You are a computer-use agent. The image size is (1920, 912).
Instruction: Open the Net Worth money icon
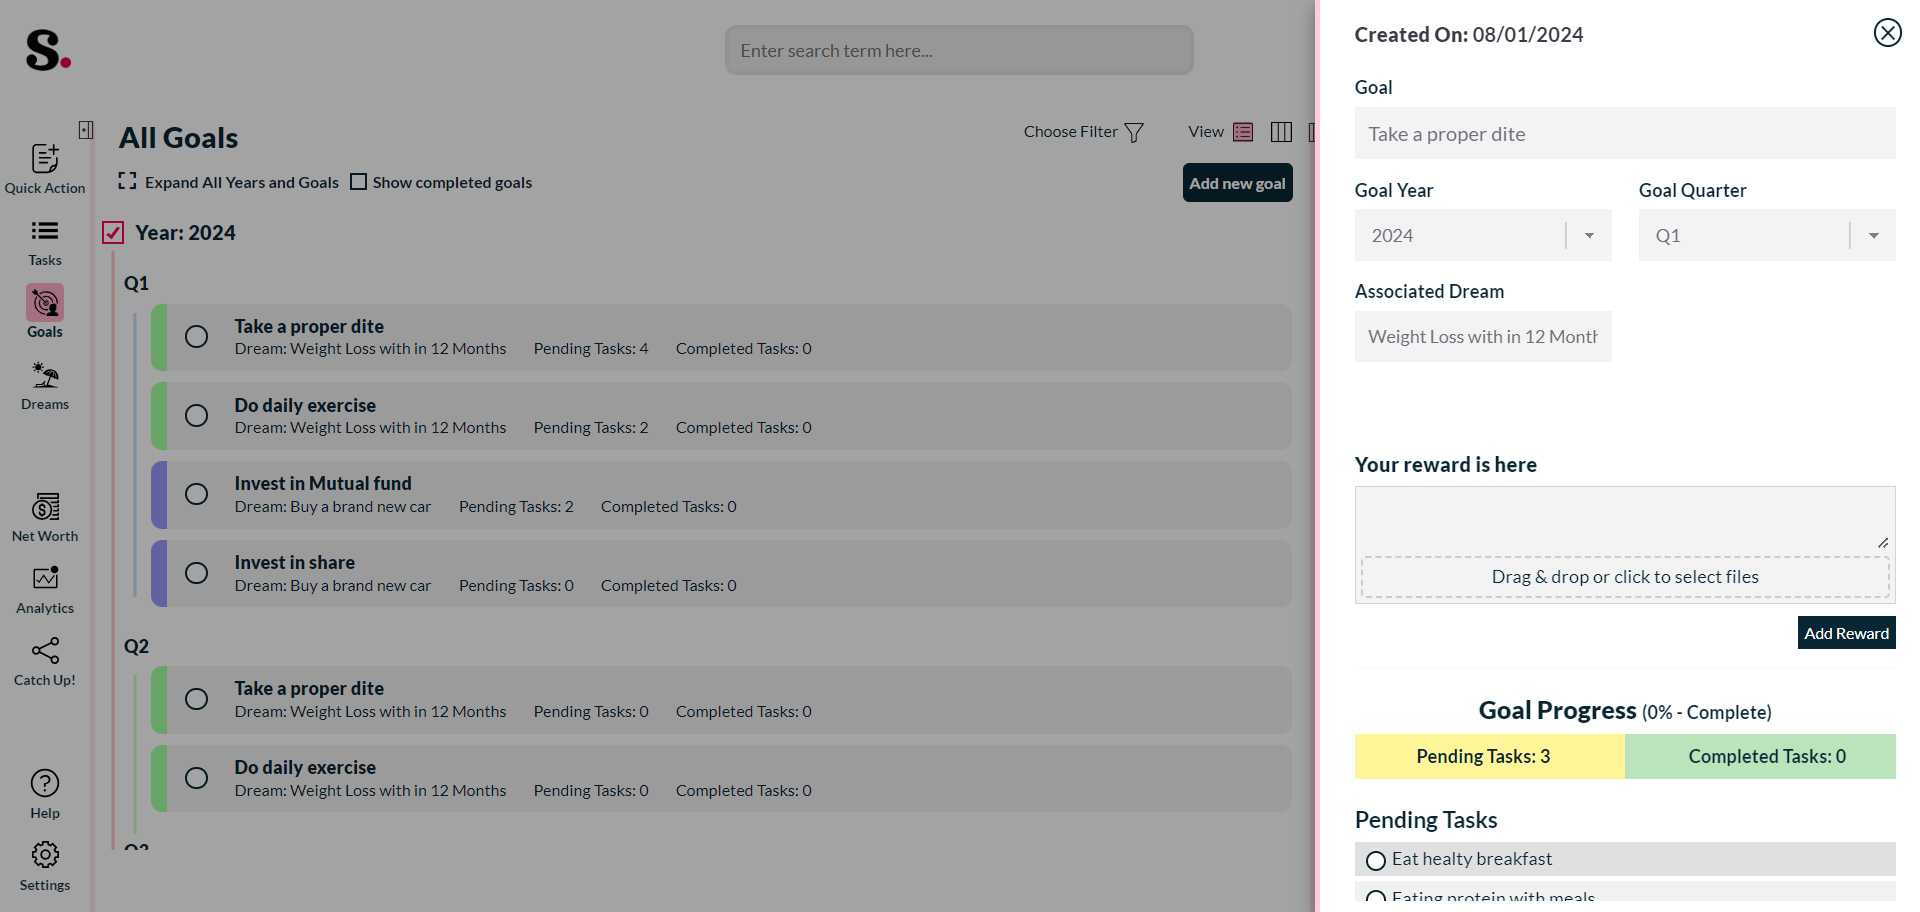tap(45, 507)
